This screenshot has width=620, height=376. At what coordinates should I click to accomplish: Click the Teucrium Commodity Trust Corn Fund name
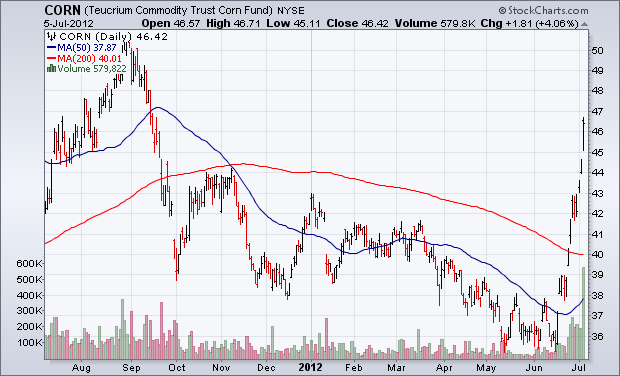coord(178,10)
